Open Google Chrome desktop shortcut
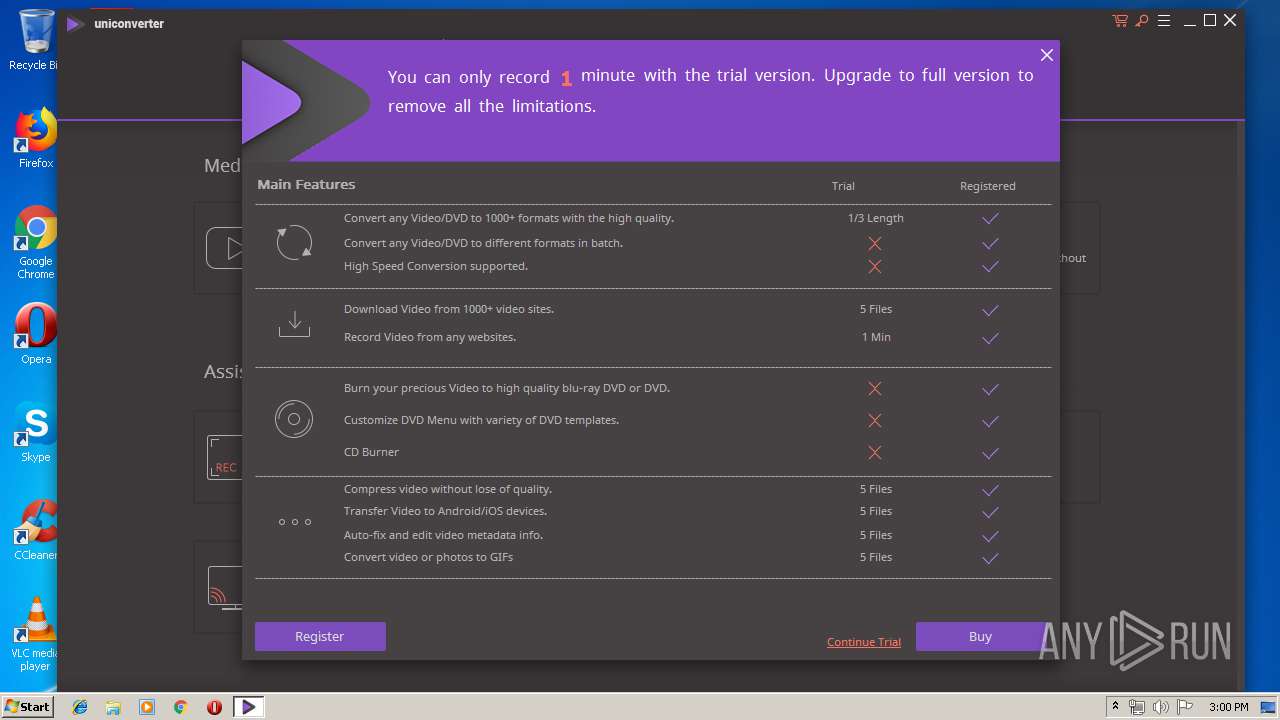This screenshot has width=1280, height=720. pyautogui.click(x=36, y=243)
